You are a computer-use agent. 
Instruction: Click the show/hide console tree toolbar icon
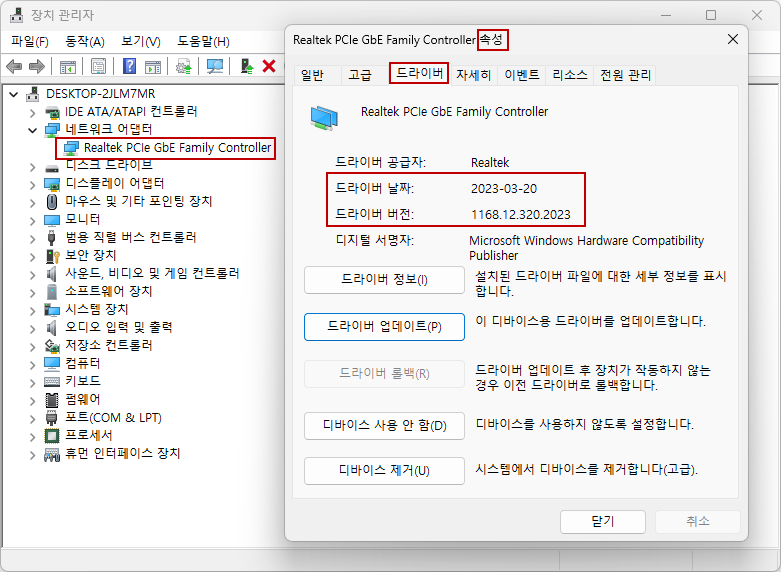pyautogui.click(x=68, y=66)
